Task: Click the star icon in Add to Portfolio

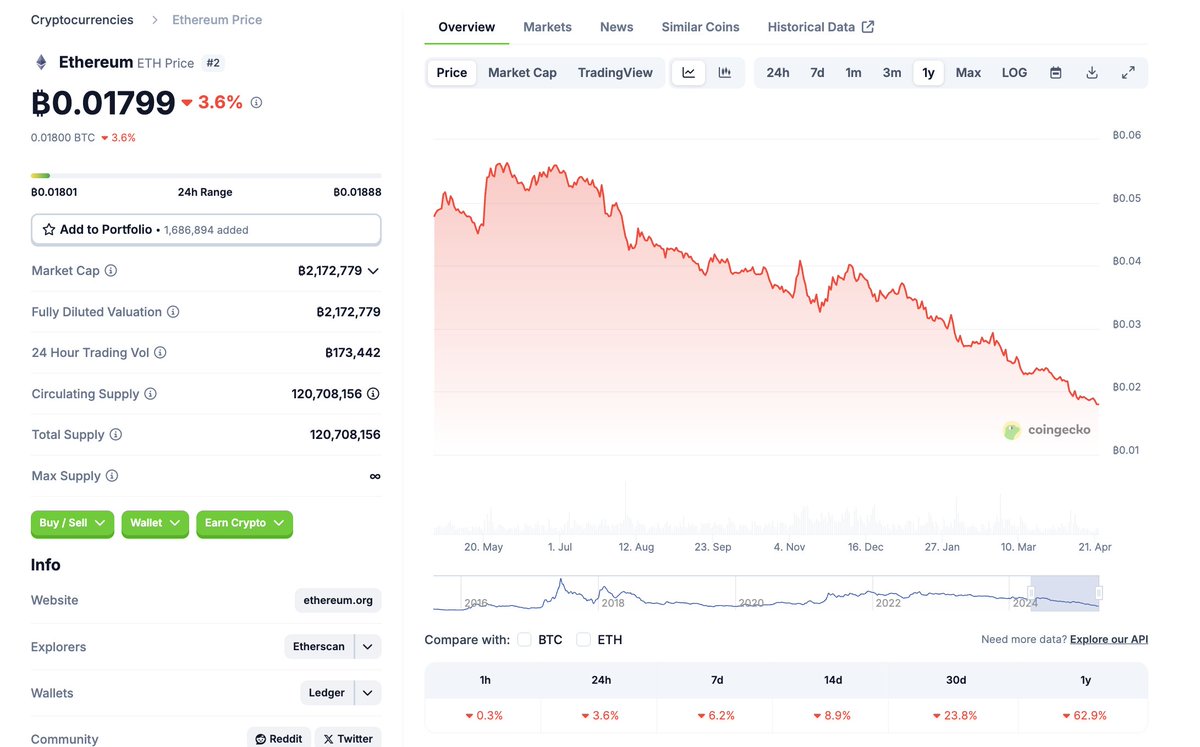Action: point(49,230)
